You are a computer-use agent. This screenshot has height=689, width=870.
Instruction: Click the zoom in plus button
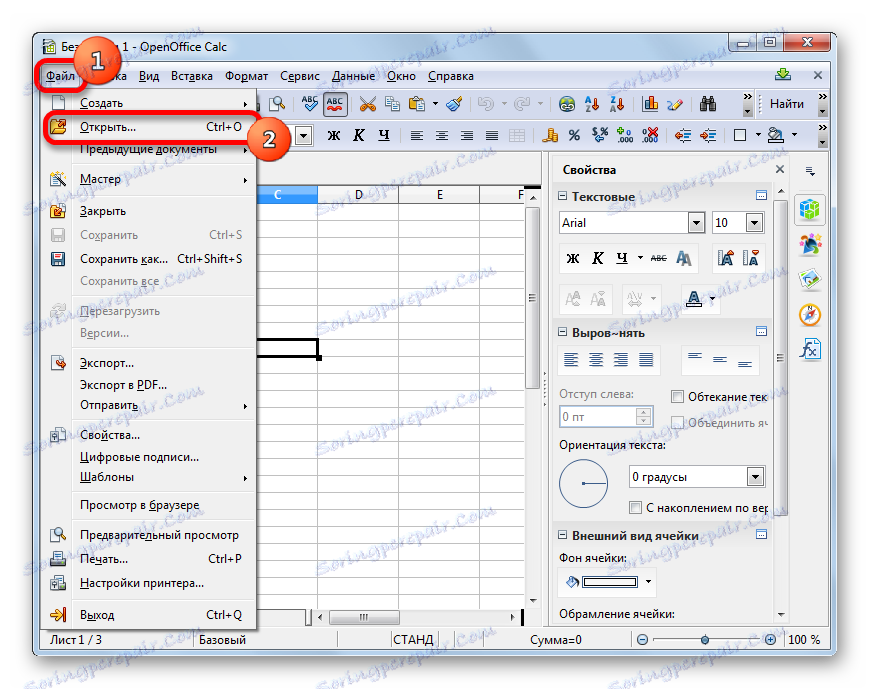tap(770, 640)
